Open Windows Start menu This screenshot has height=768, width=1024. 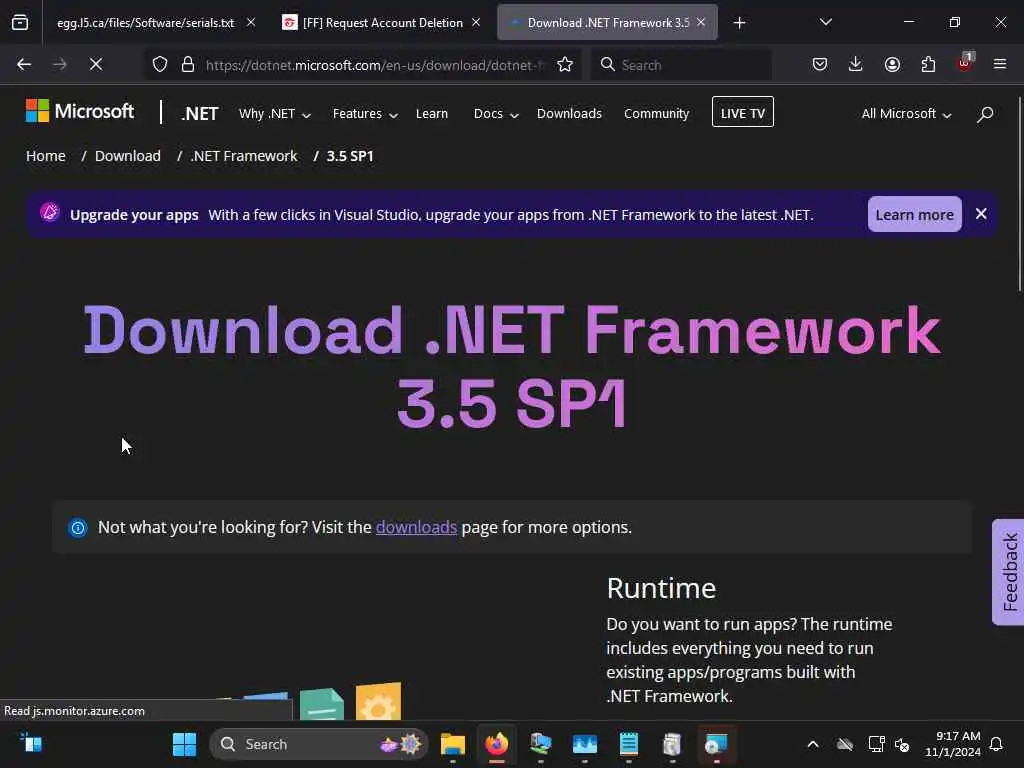(x=185, y=744)
